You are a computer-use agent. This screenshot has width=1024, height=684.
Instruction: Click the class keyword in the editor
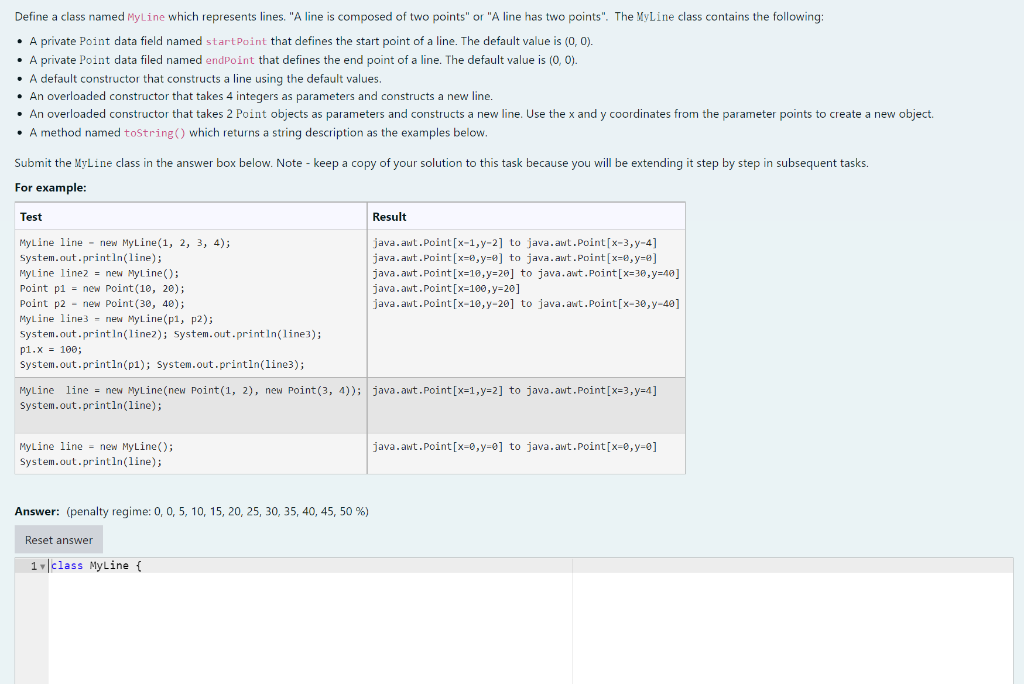coord(67,565)
